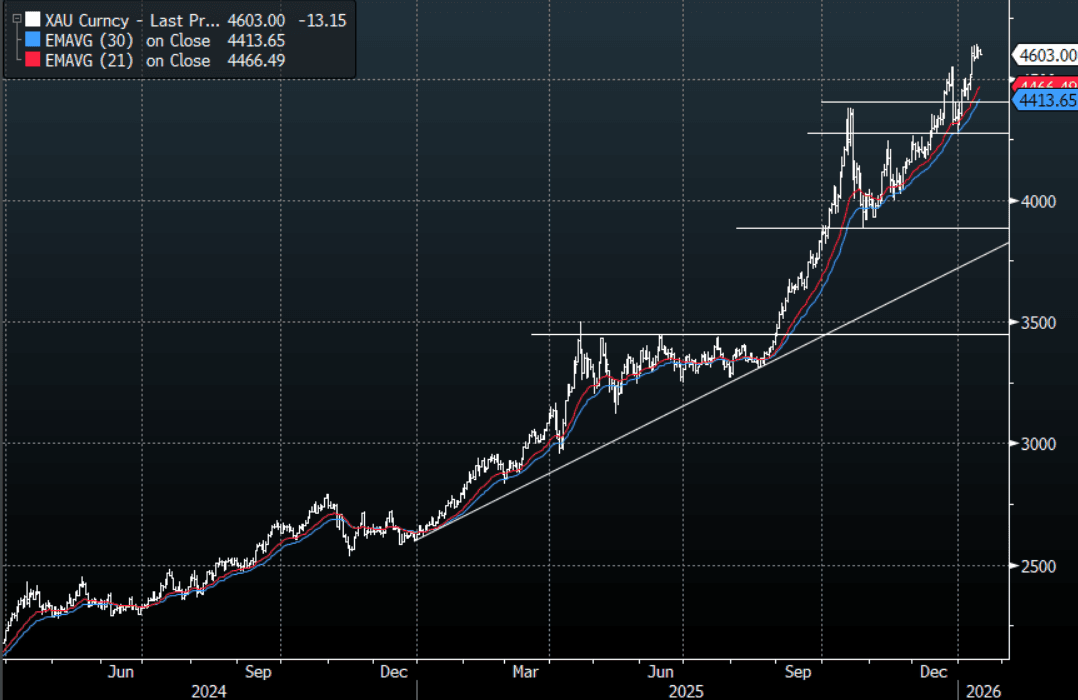
Task: Select the 2025 year label on time axis
Action: point(686,690)
